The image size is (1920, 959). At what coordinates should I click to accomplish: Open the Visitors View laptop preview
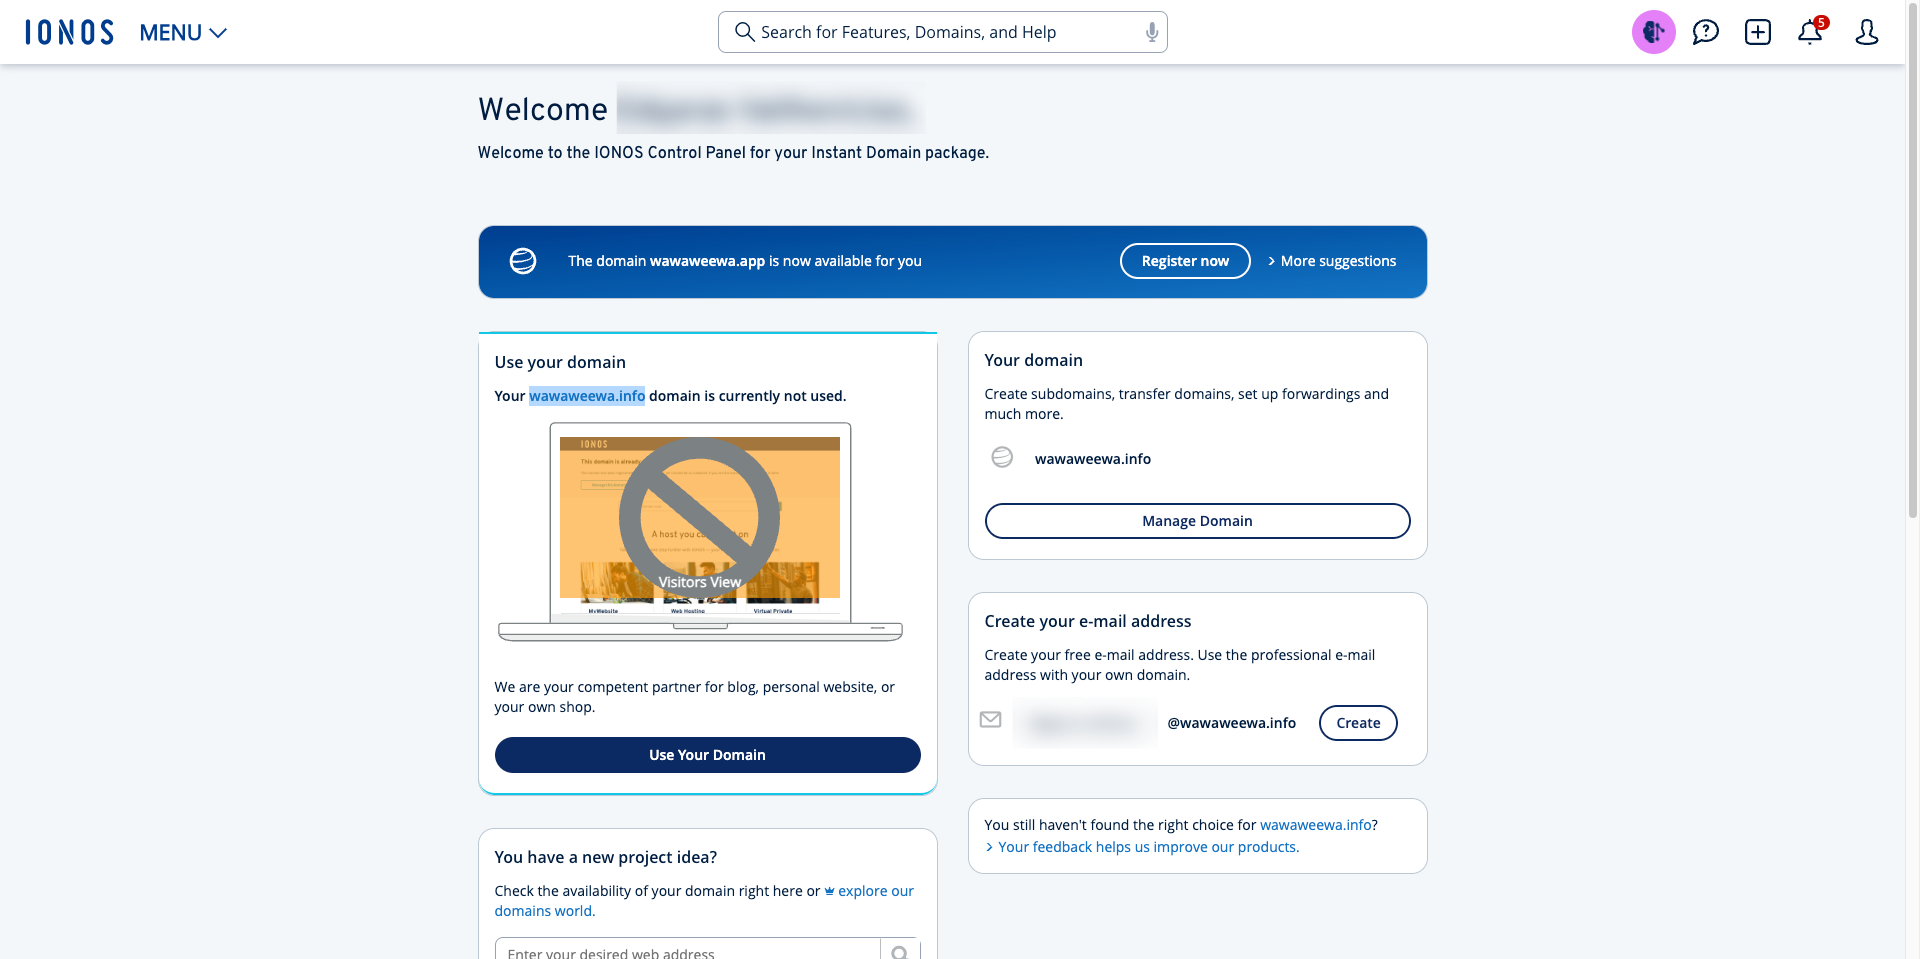[x=700, y=531]
